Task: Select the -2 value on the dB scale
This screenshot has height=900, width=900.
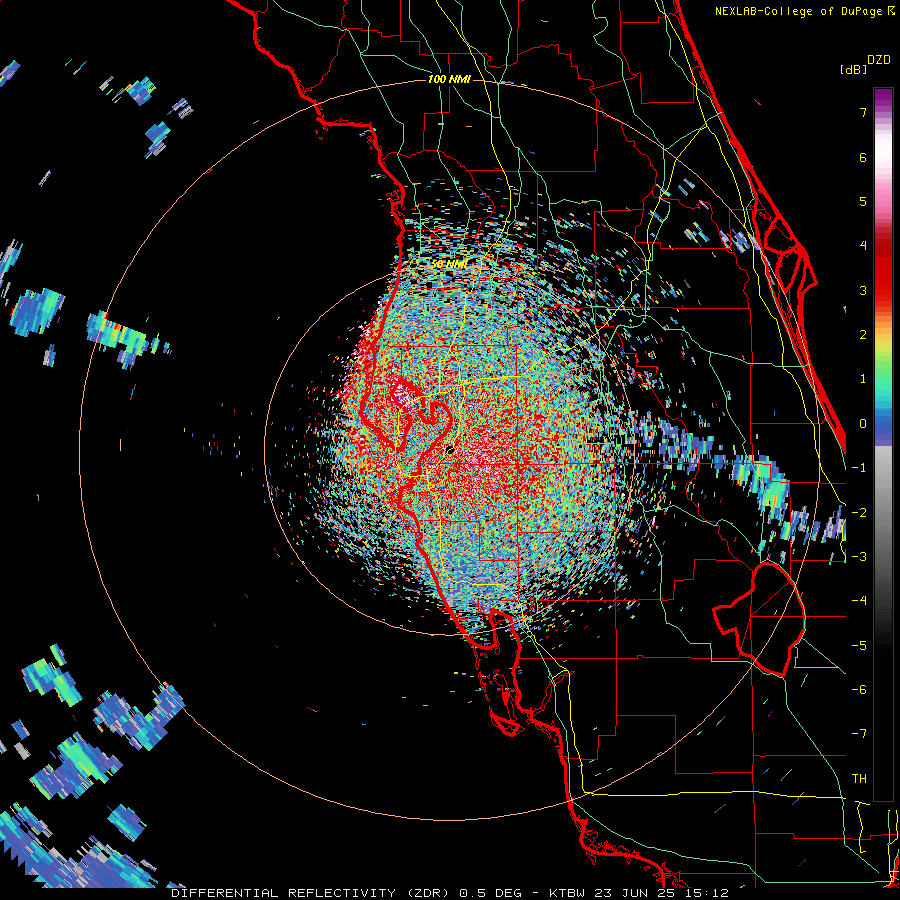Action: [859, 512]
